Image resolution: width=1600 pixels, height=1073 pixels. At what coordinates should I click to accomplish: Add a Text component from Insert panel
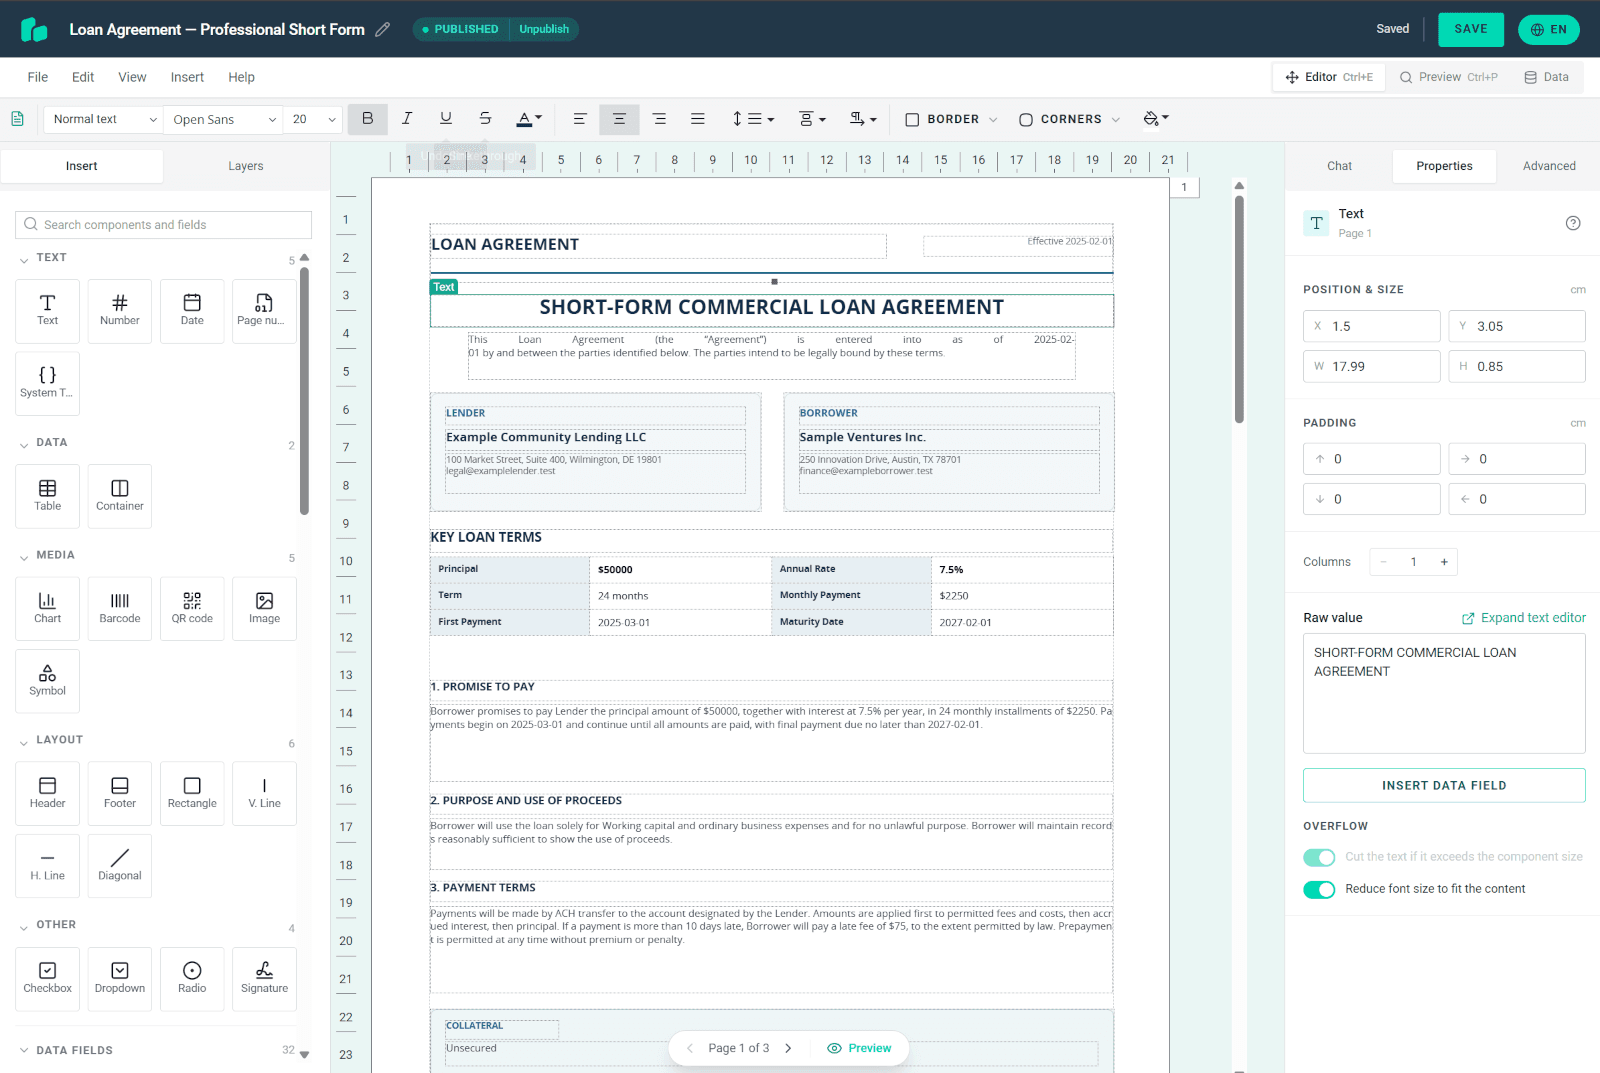click(x=47, y=311)
